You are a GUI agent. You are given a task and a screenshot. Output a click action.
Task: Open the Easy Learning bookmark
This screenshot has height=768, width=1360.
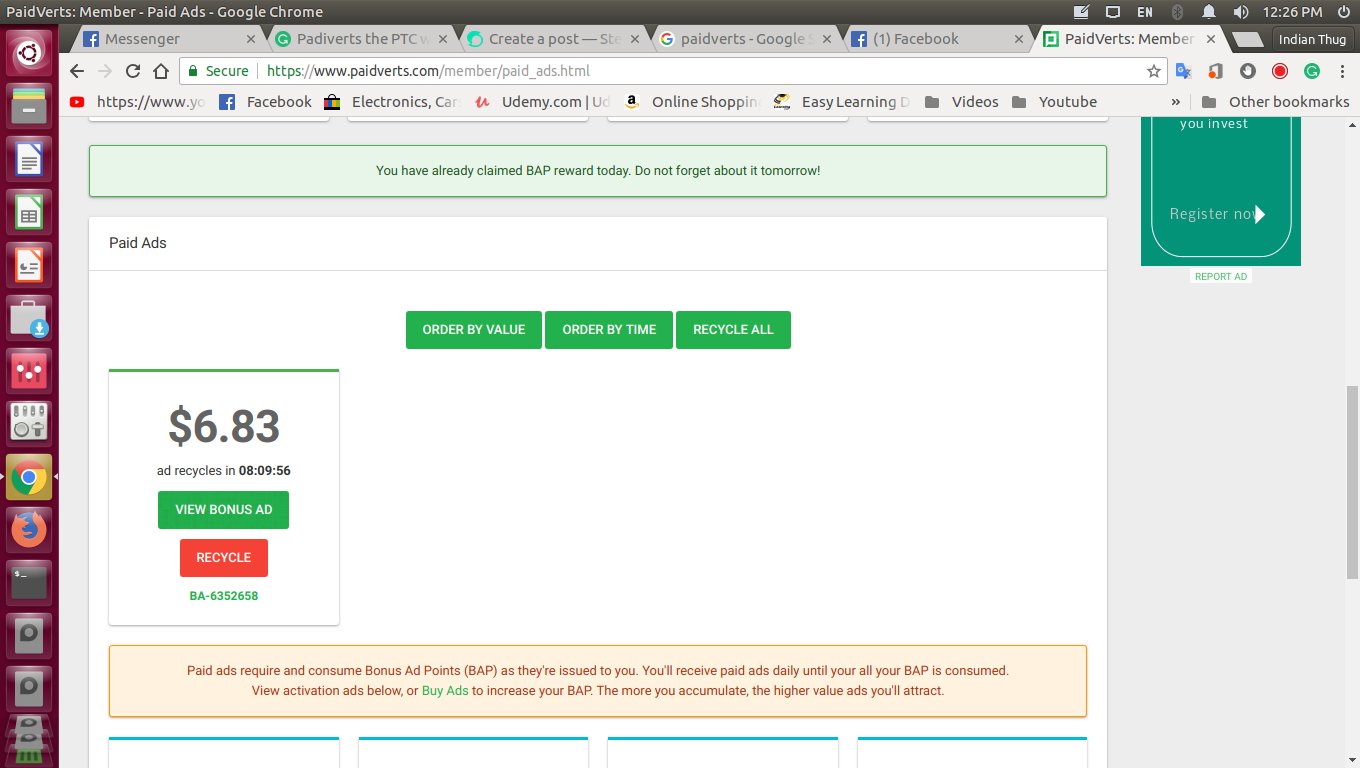click(x=842, y=102)
